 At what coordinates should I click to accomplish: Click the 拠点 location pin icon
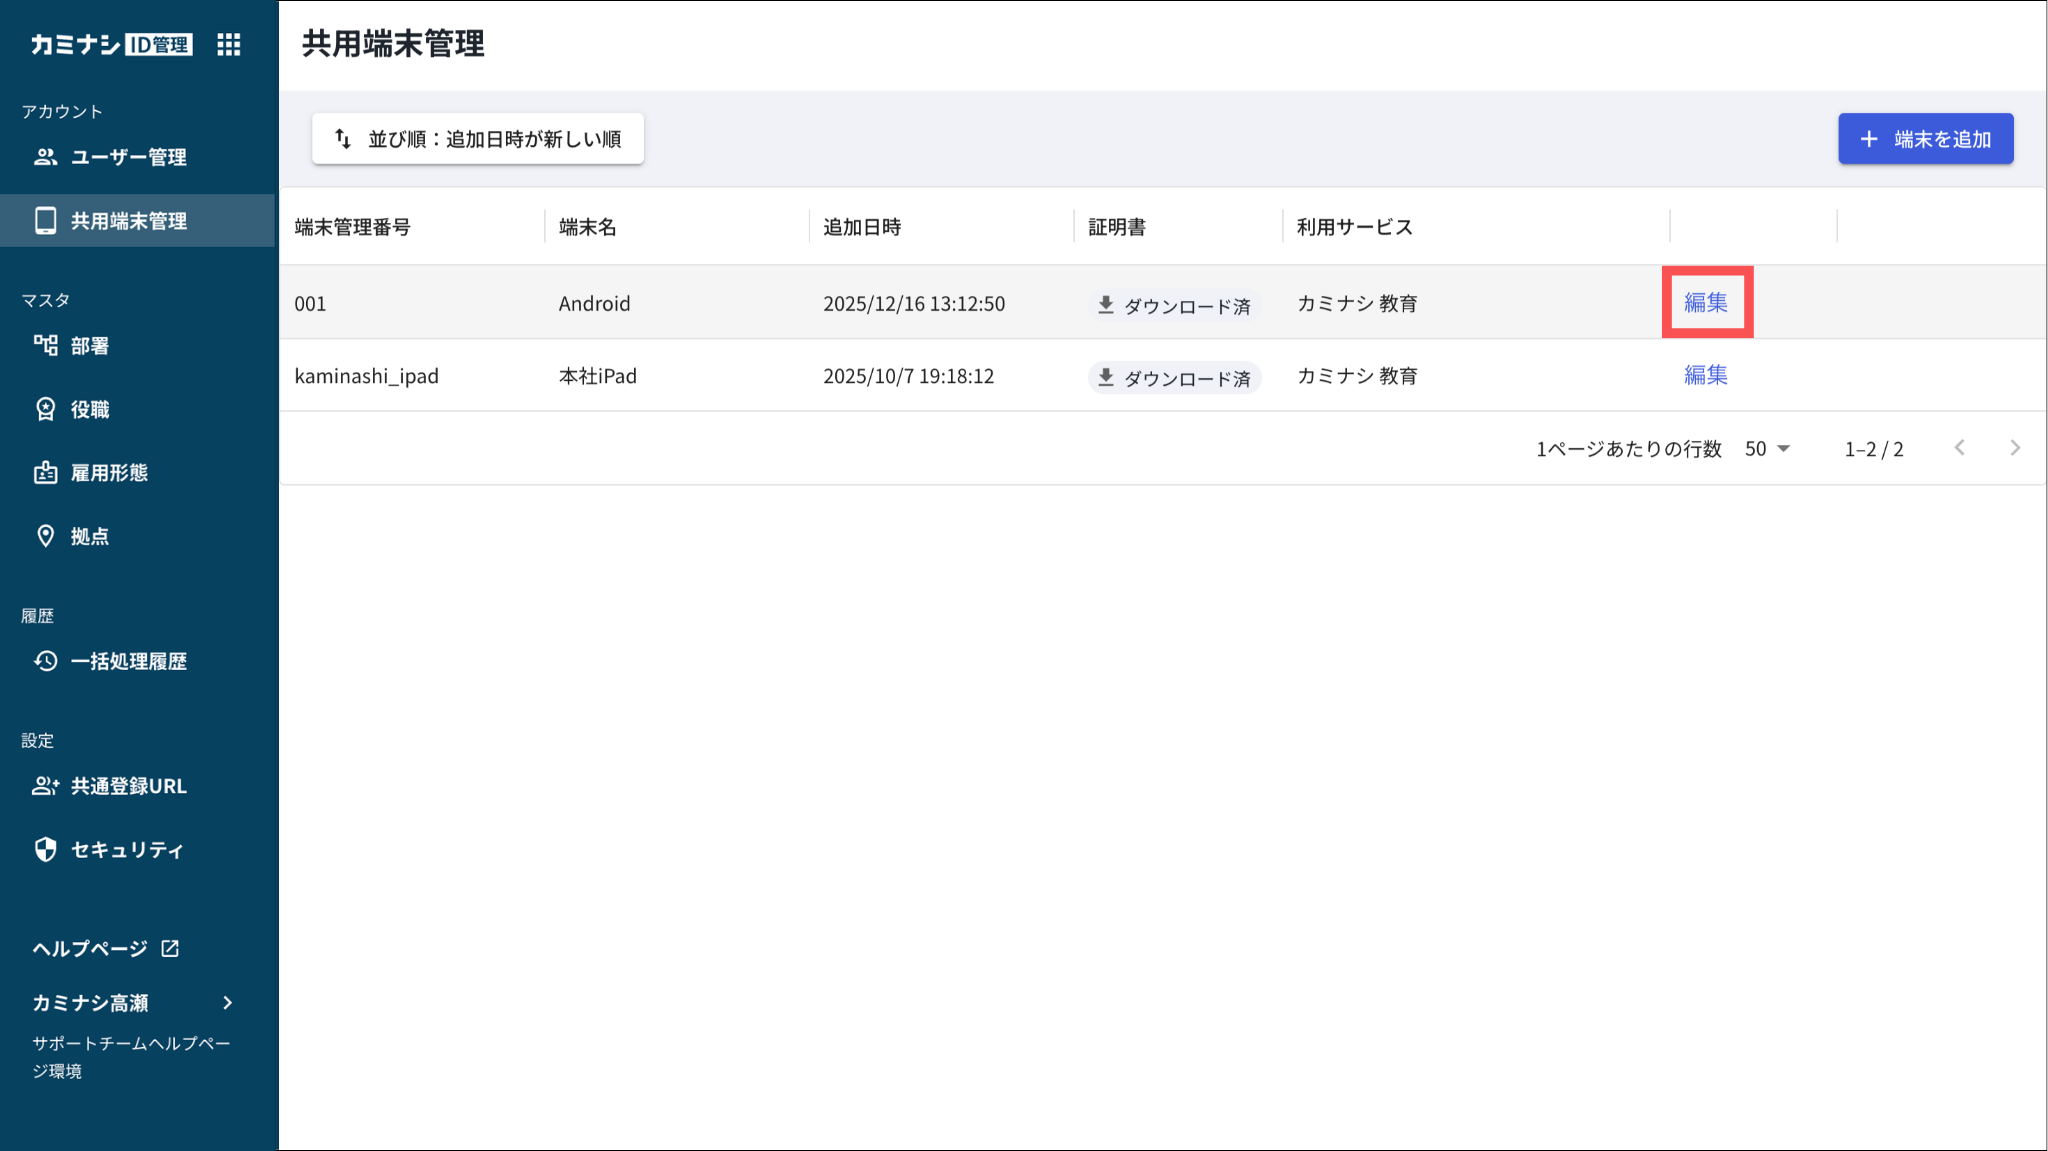pyautogui.click(x=45, y=536)
